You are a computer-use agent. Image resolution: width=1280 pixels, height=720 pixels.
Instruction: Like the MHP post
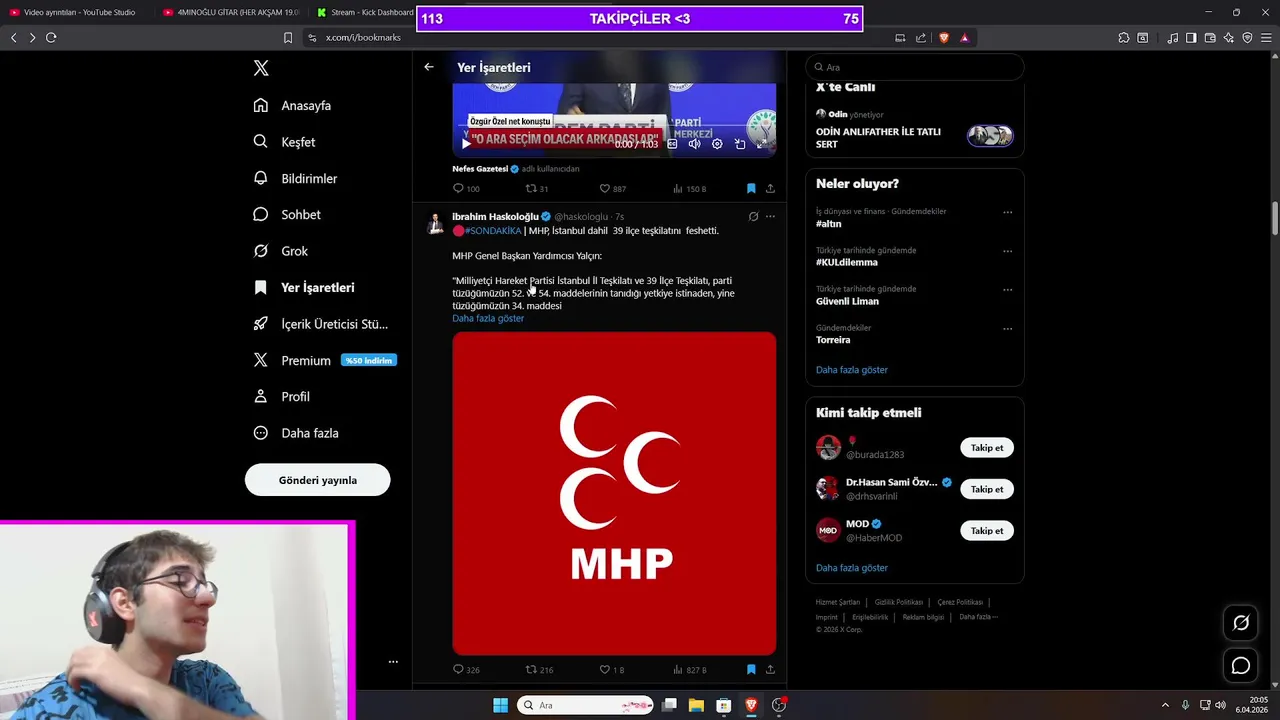click(611, 670)
